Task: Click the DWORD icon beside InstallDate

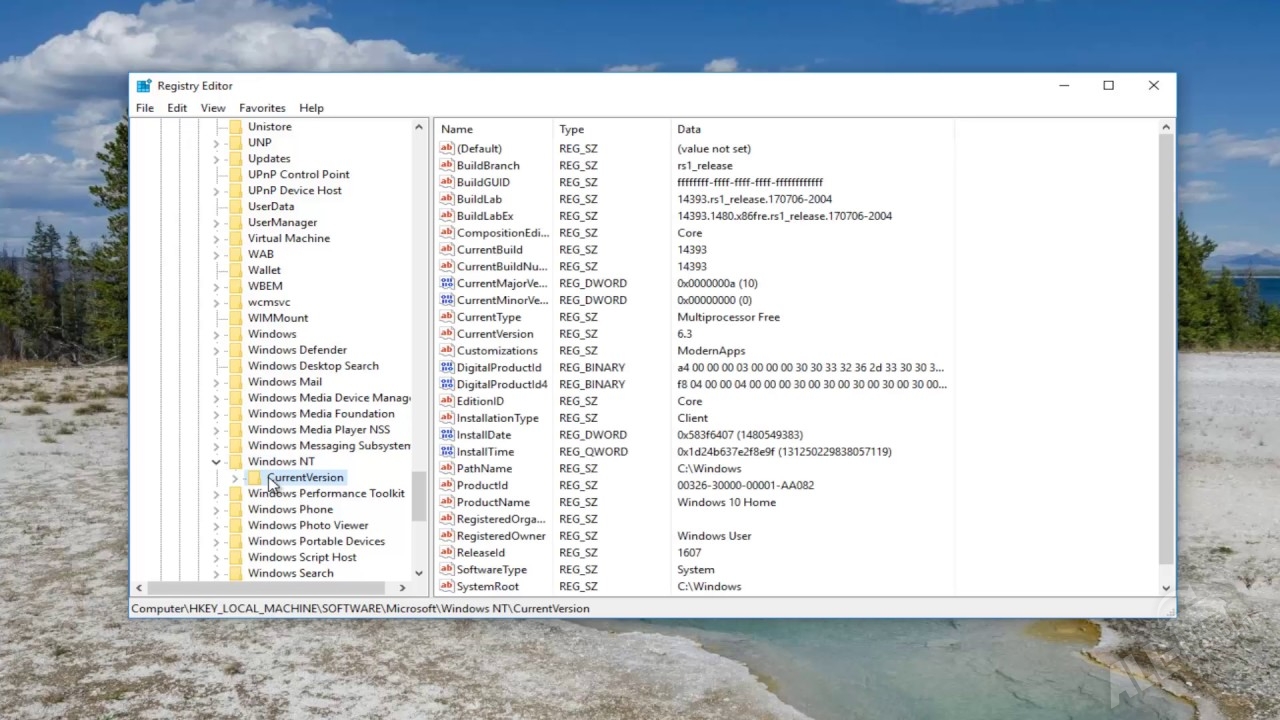Action: pos(447,435)
